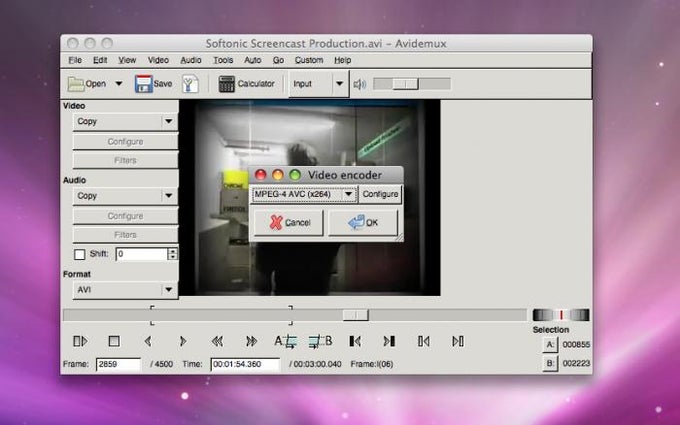The image size is (680, 425).
Task: Set selection marker A
Action: tap(286, 341)
